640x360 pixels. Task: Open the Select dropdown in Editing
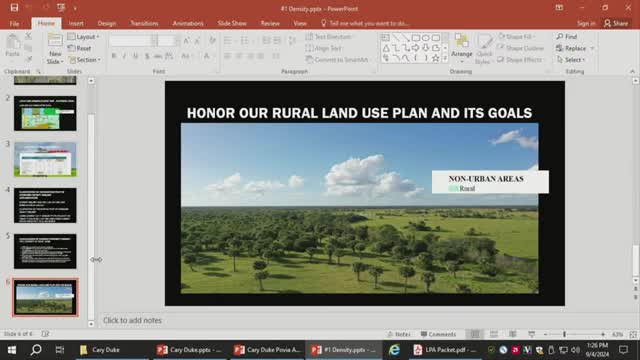pos(571,60)
